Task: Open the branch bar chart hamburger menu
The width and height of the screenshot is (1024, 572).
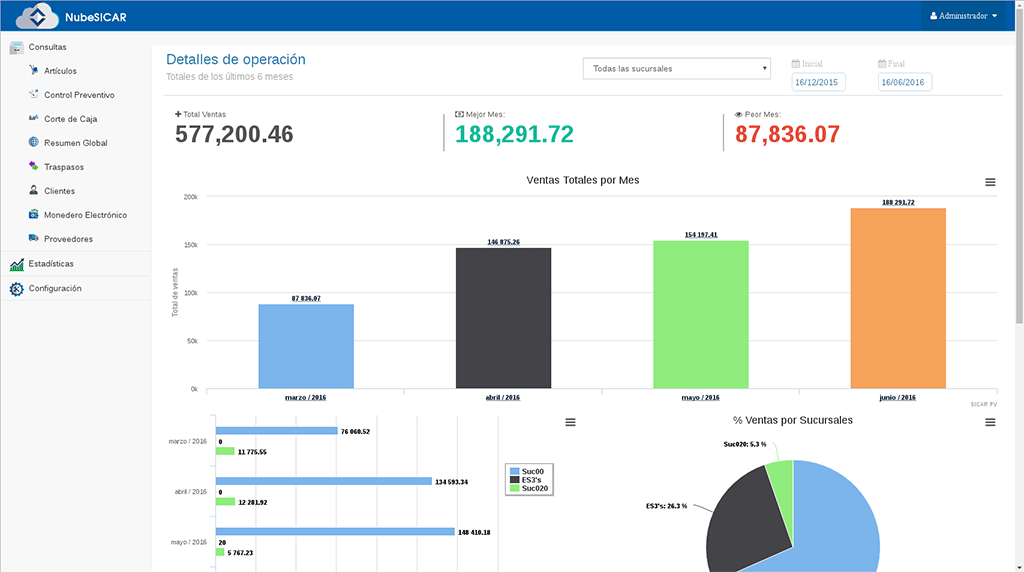Action: pos(570,422)
